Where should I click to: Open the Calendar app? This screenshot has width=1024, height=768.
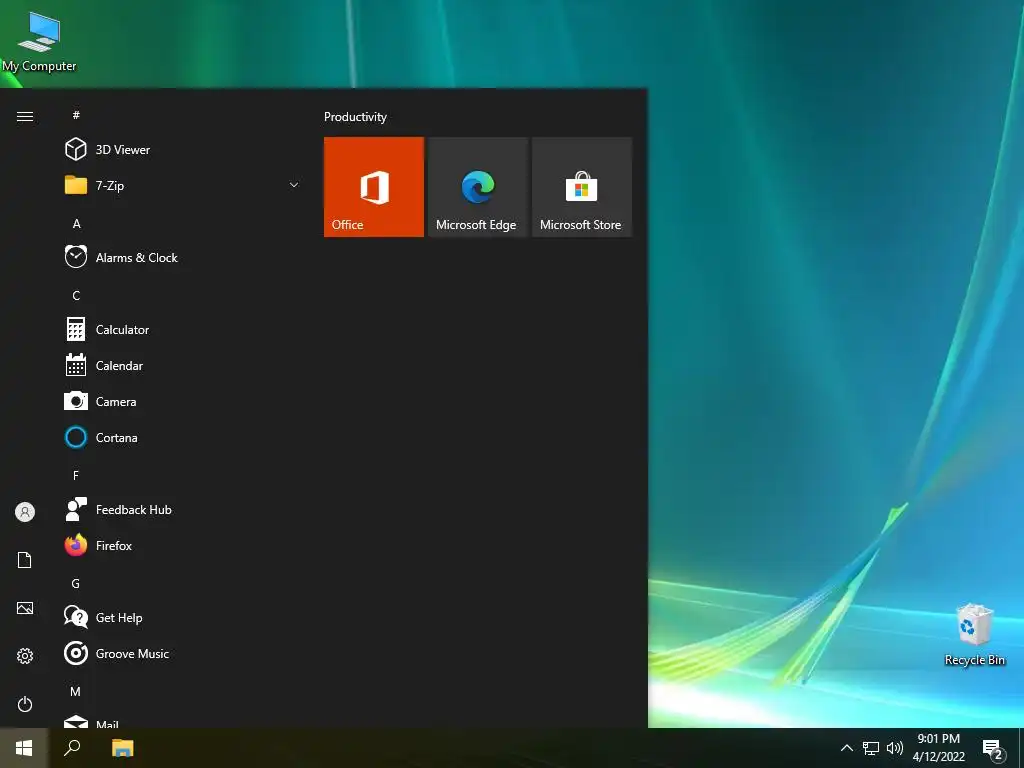[x=182, y=366]
